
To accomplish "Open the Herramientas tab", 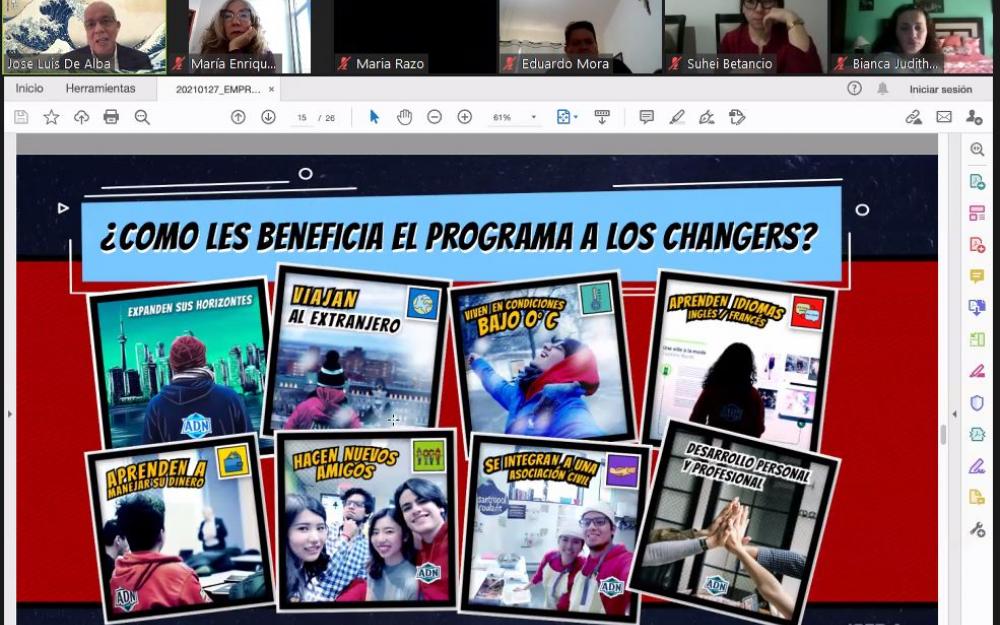I will pos(100,88).
